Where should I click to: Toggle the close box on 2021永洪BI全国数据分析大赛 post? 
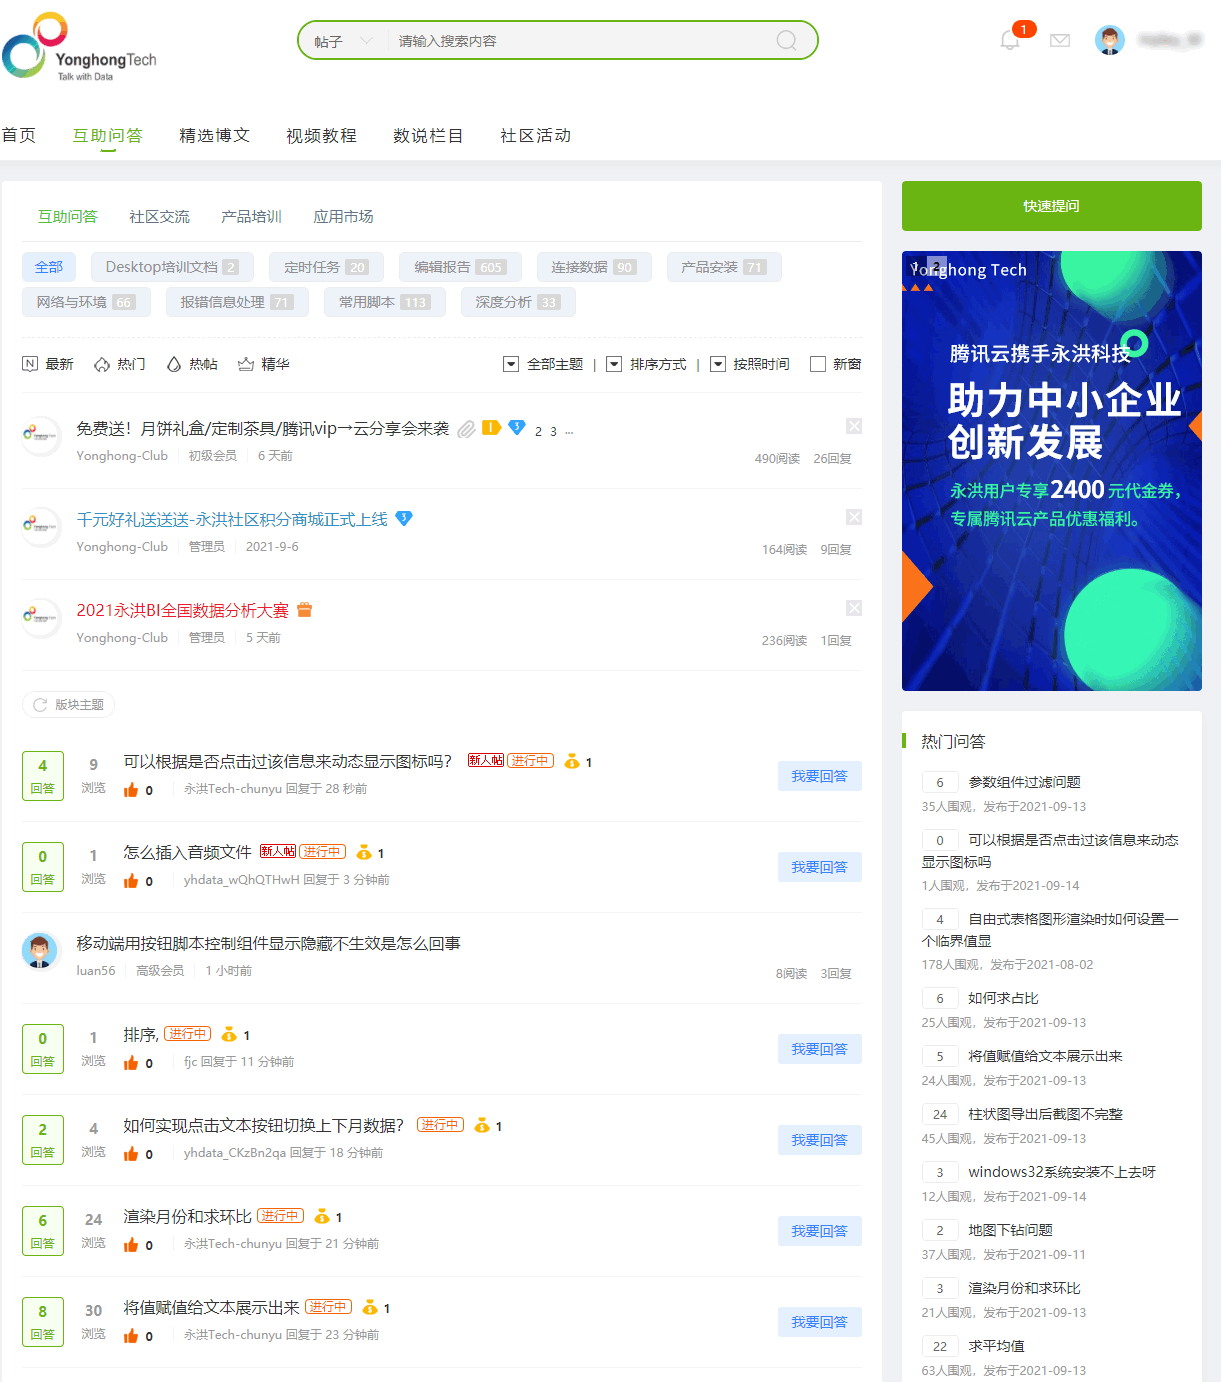pyautogui.click(x=854, y=608)
